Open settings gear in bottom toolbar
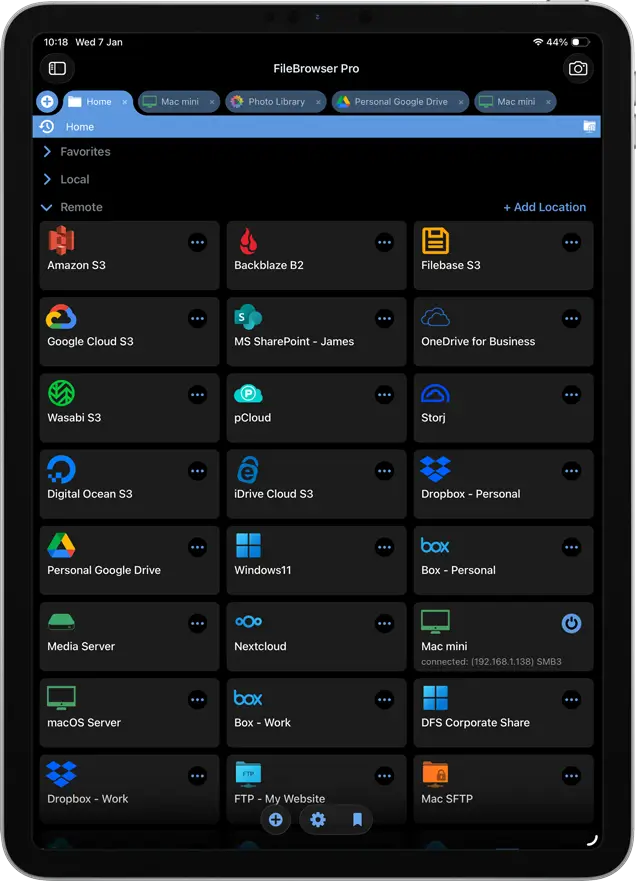Screen dimensions: 636x881 click(318, 820)
